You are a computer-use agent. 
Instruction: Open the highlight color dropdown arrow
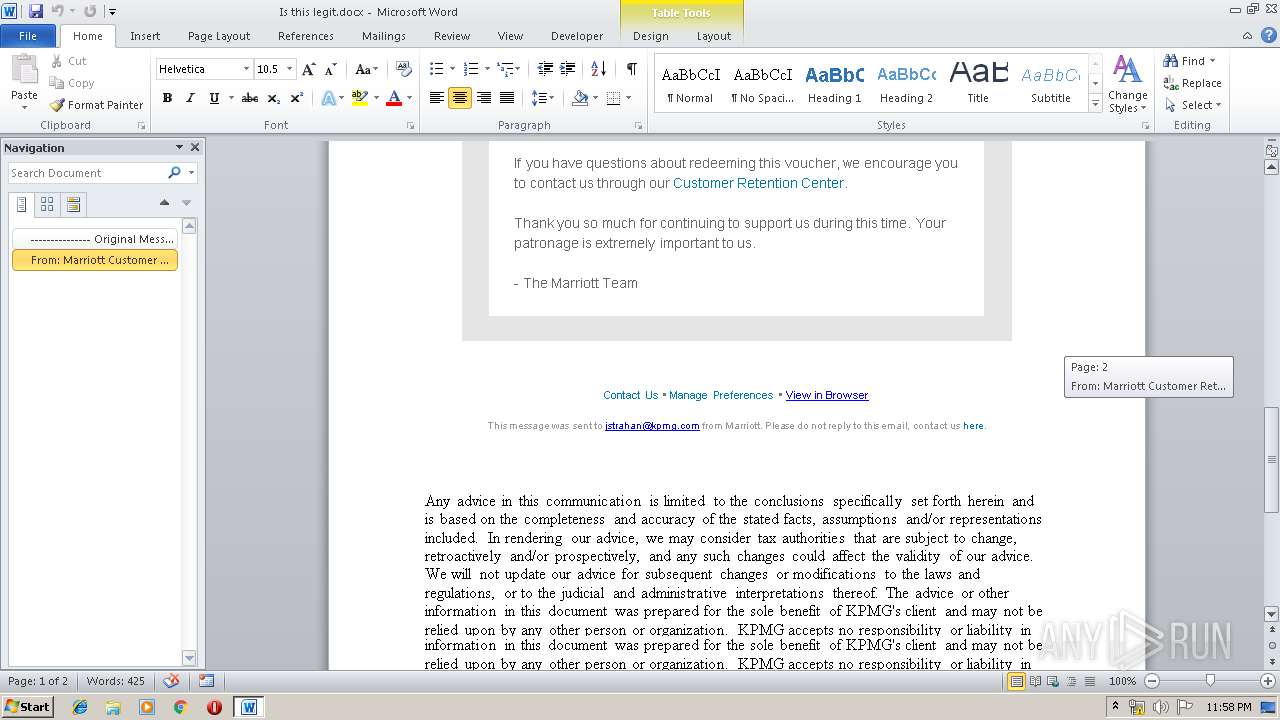376,98
